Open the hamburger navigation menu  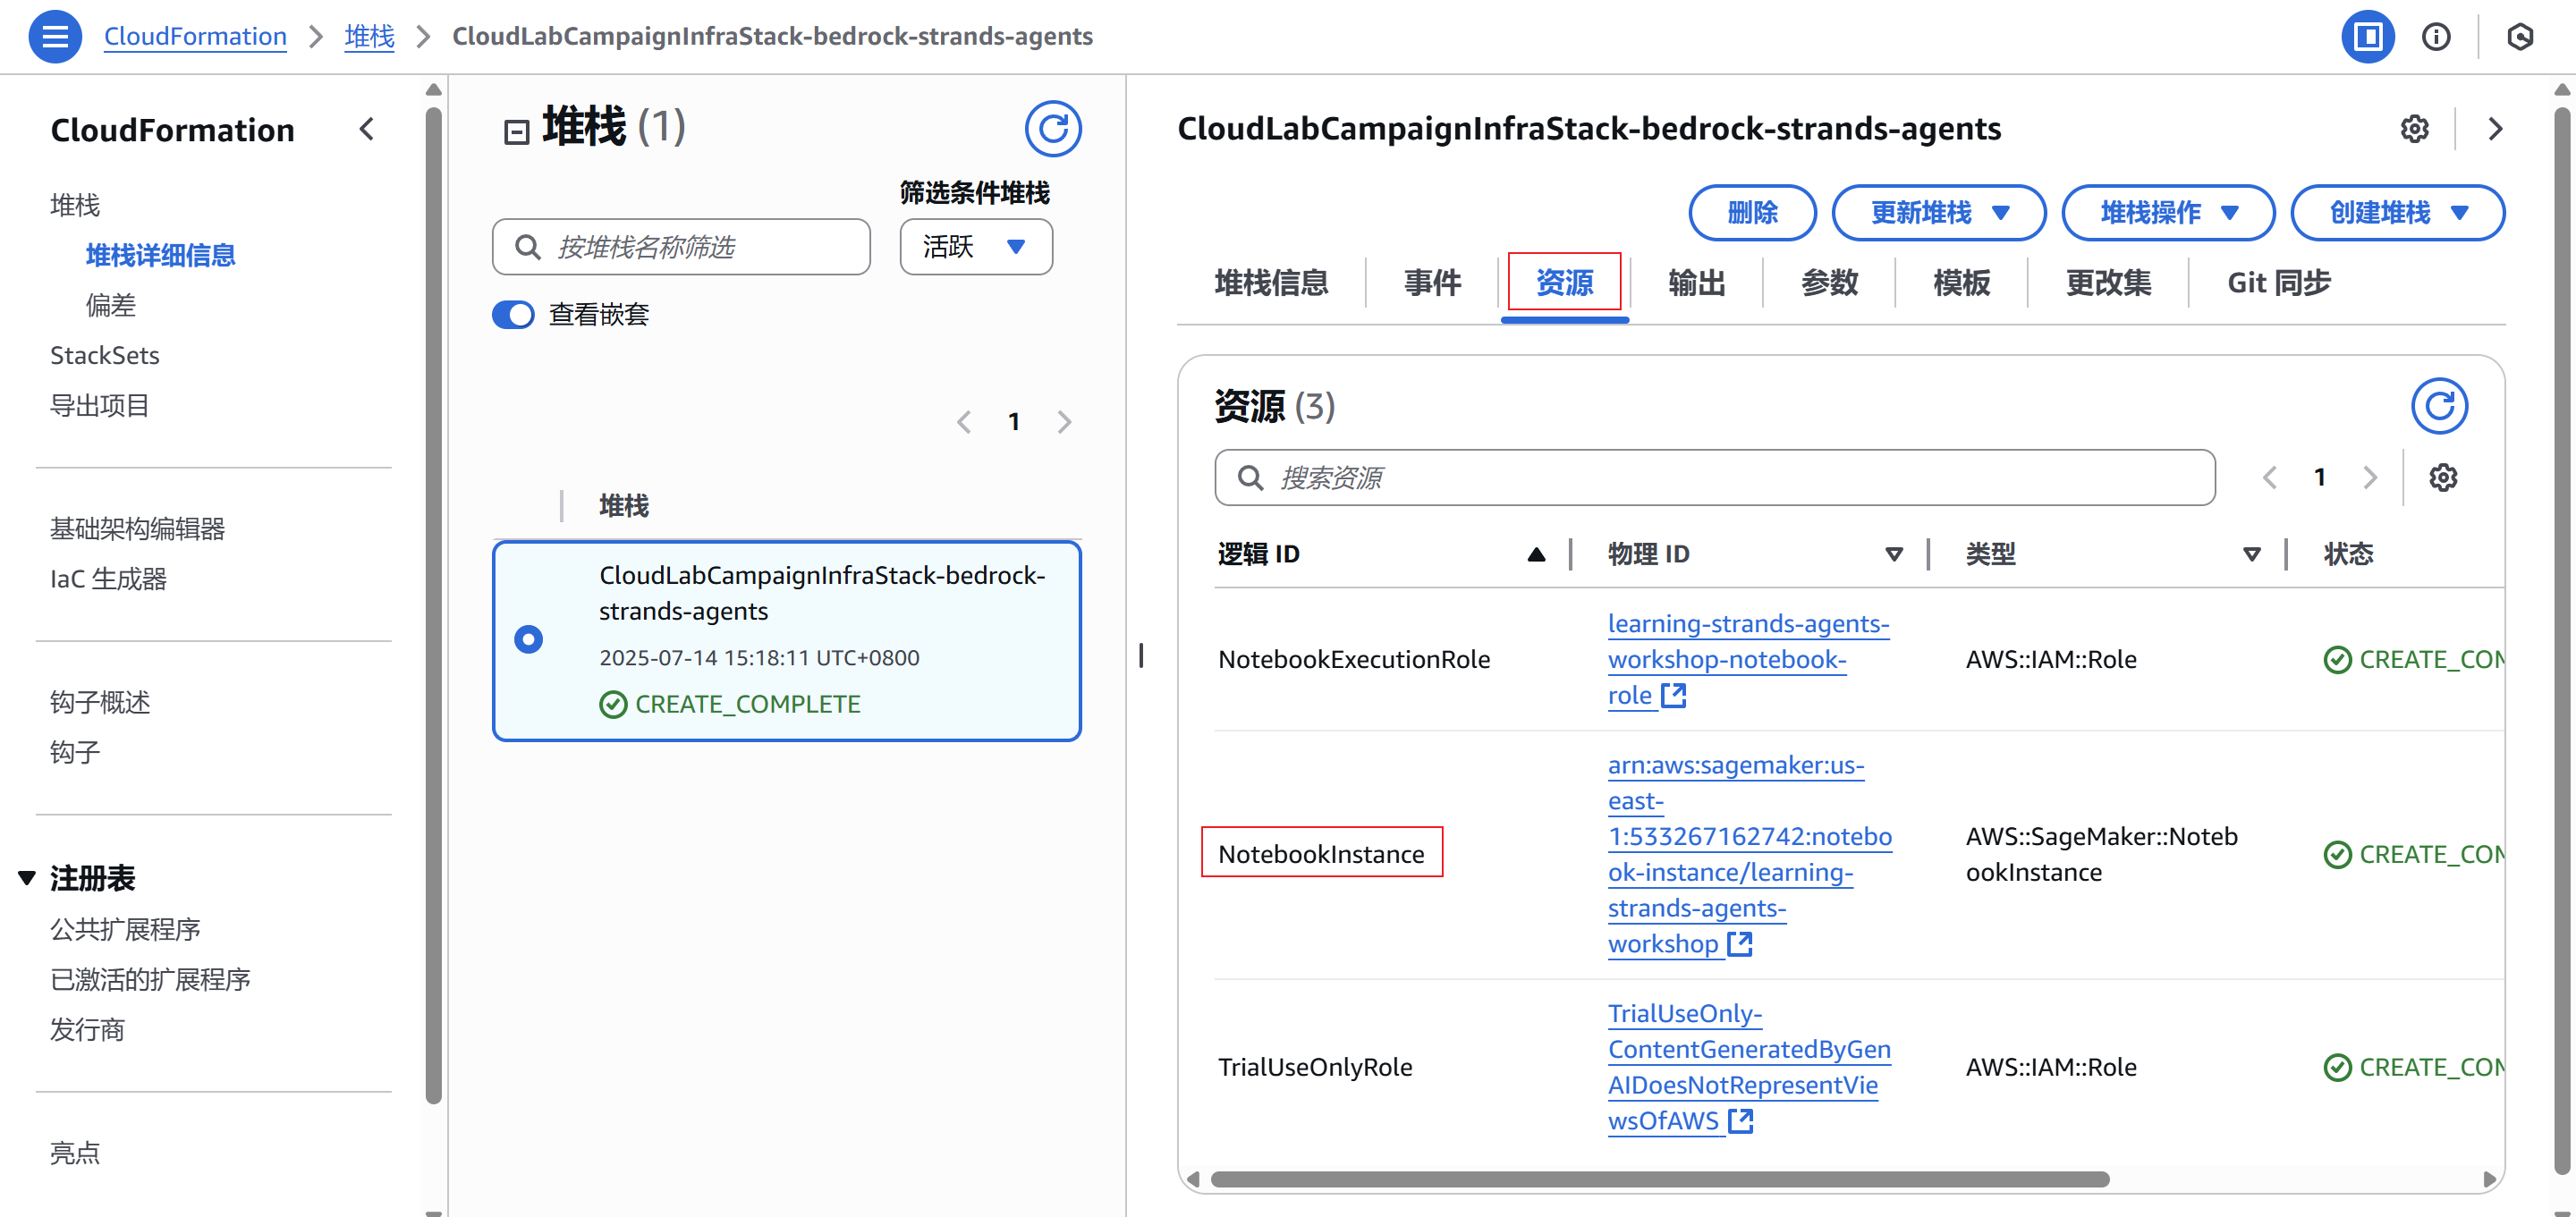(55, 37)
